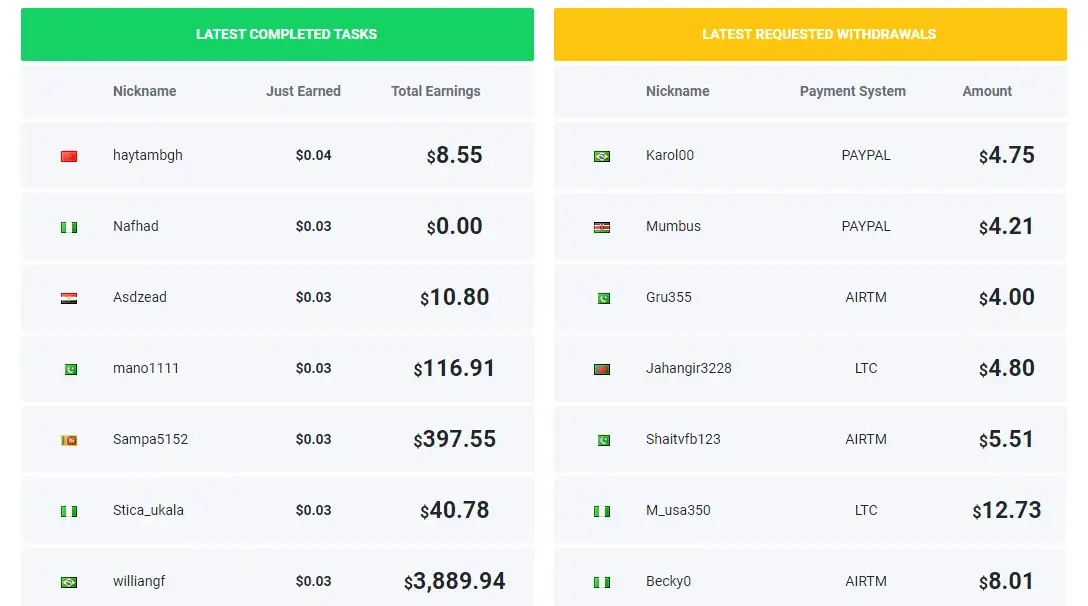Click the Payment System column header

click(853, 91)
